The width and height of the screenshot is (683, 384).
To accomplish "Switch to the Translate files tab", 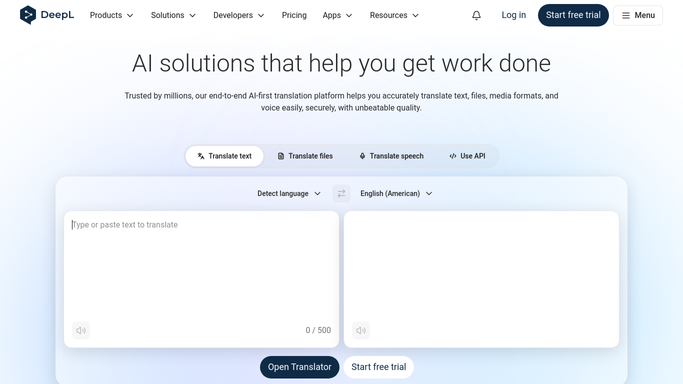I will (305, 156).
